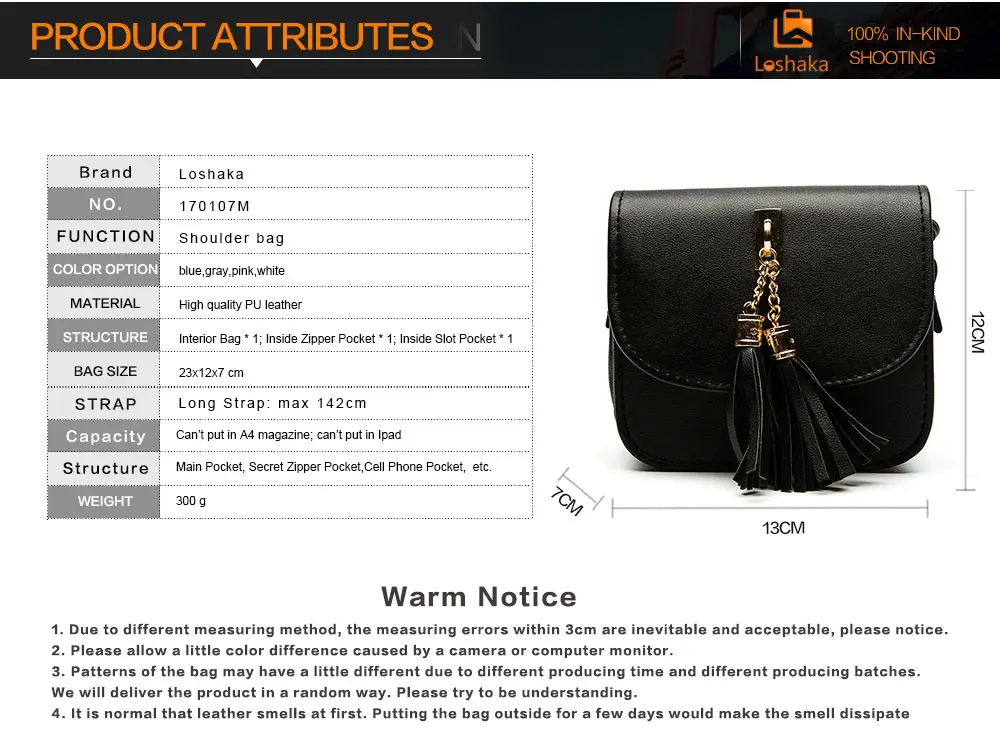
Task: Click the Warm Notice heading
Action: click(479, 597)
